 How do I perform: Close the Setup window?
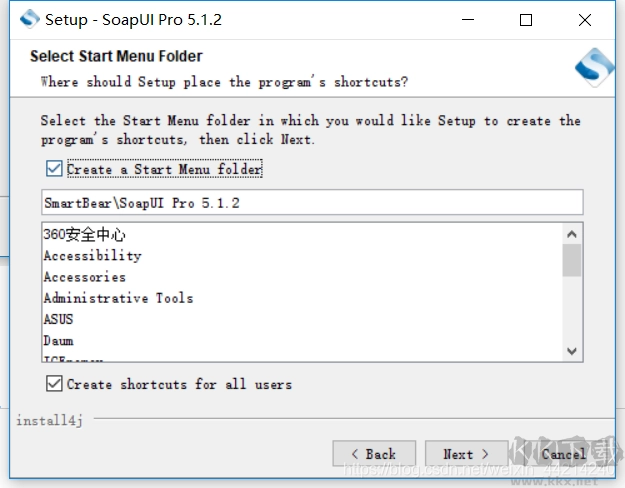tap(584, 20)
